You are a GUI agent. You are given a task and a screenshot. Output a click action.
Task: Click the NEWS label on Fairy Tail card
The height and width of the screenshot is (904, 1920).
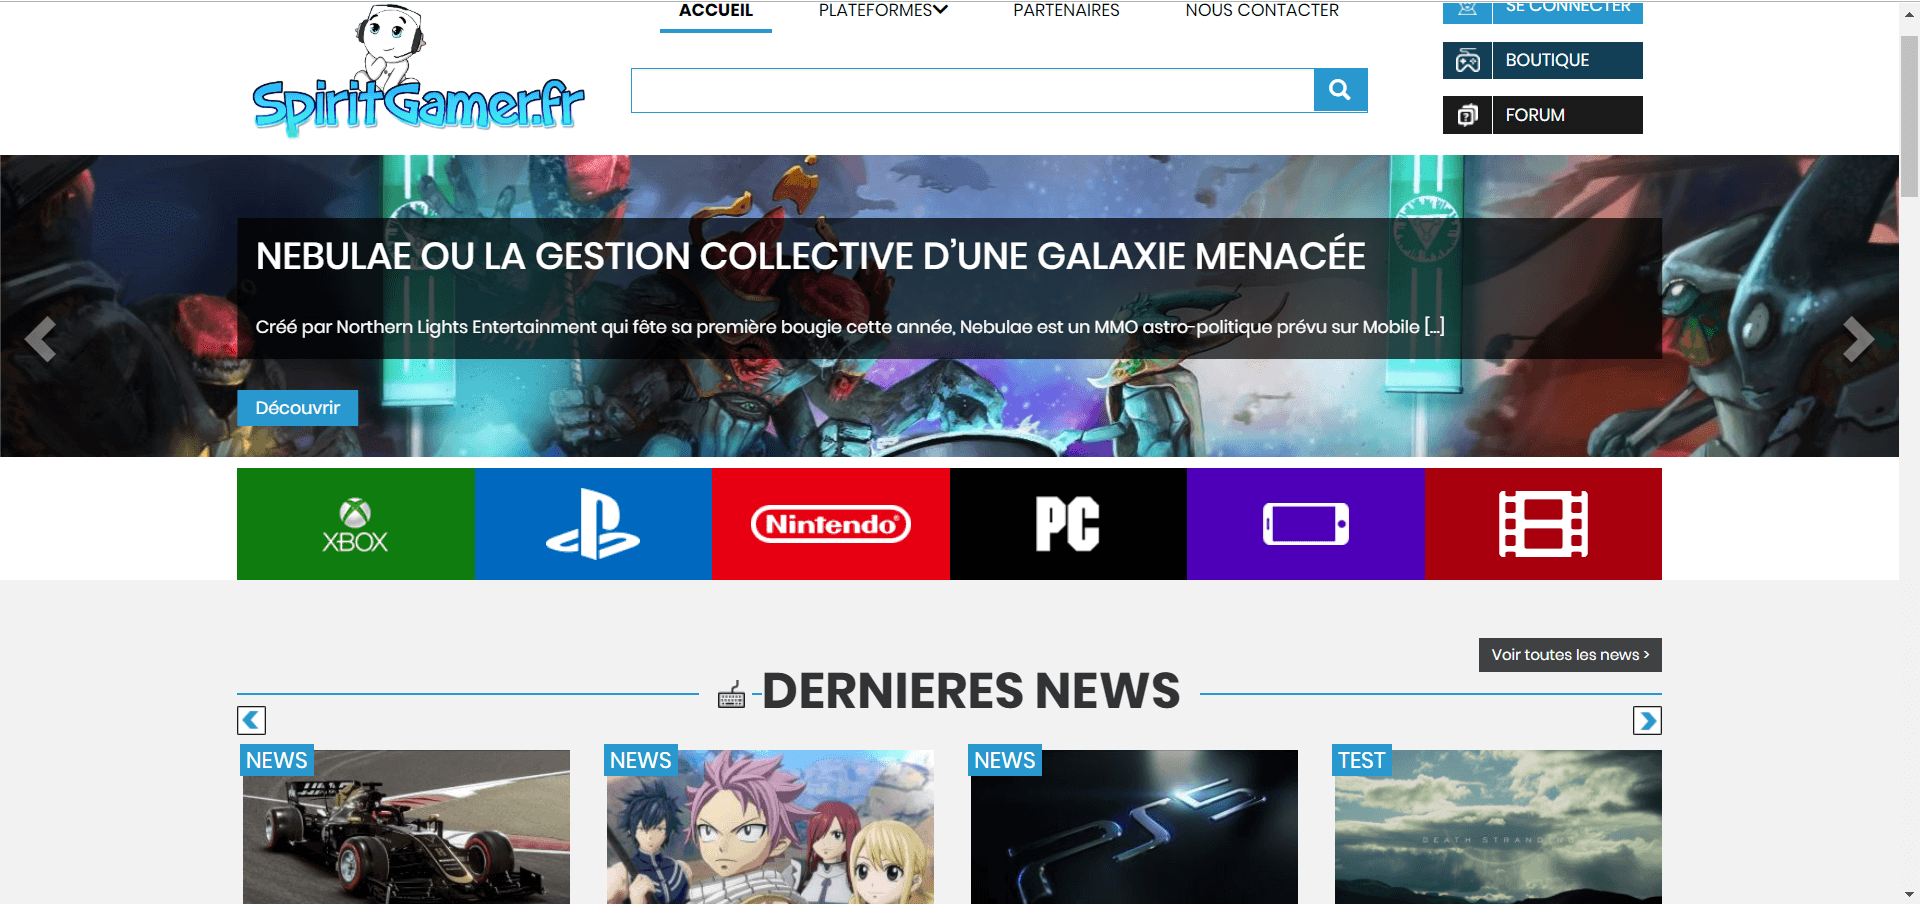[x=641, y=761]
